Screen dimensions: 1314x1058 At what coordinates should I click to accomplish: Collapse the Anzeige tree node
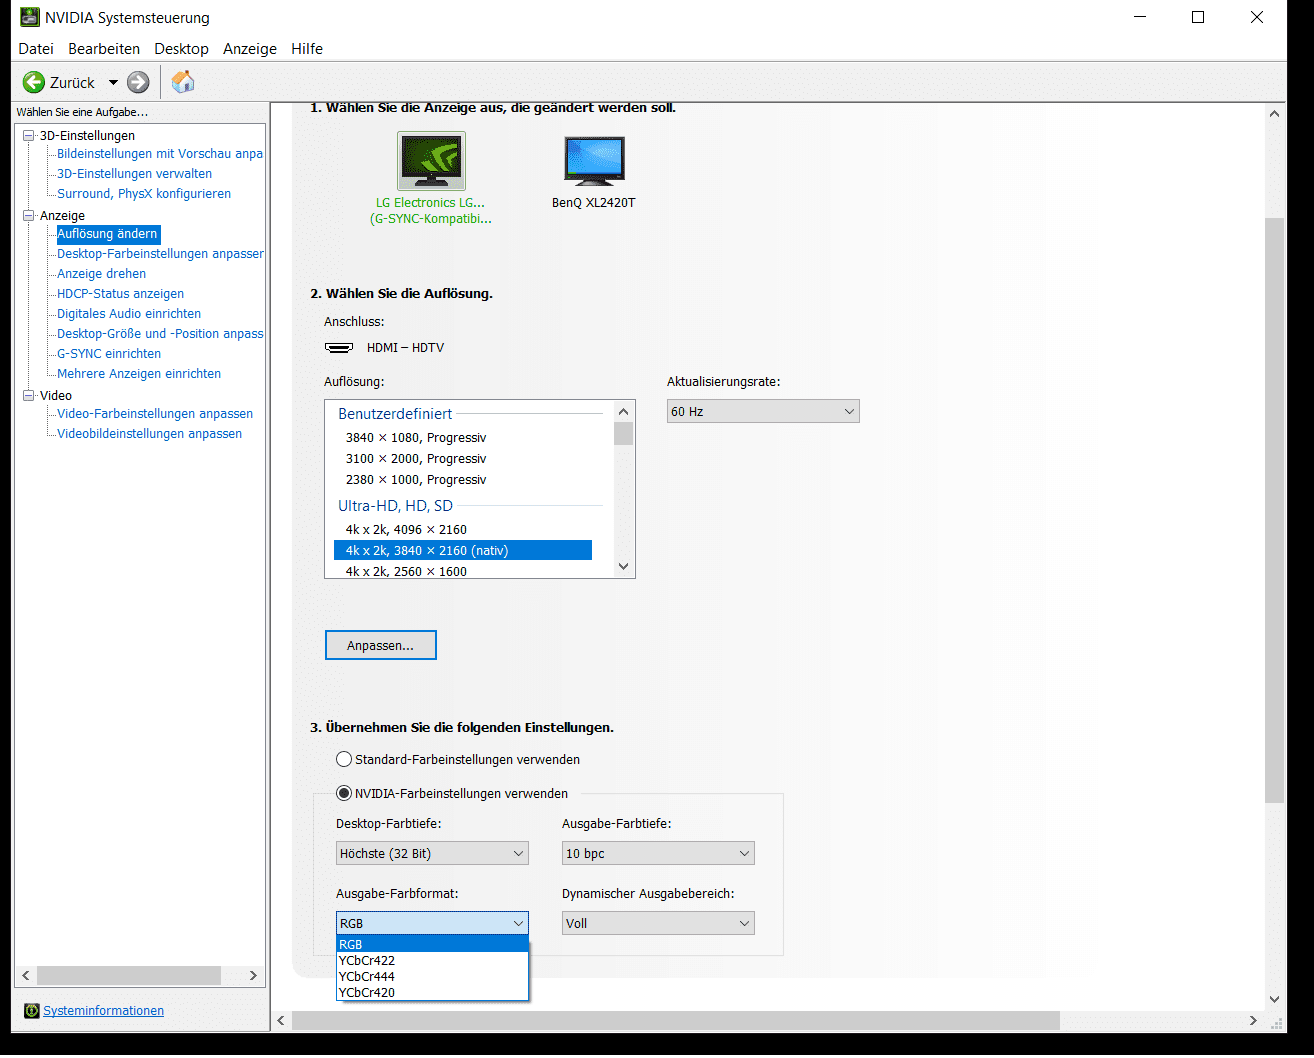pyautogui.click(x=29, y=215)
